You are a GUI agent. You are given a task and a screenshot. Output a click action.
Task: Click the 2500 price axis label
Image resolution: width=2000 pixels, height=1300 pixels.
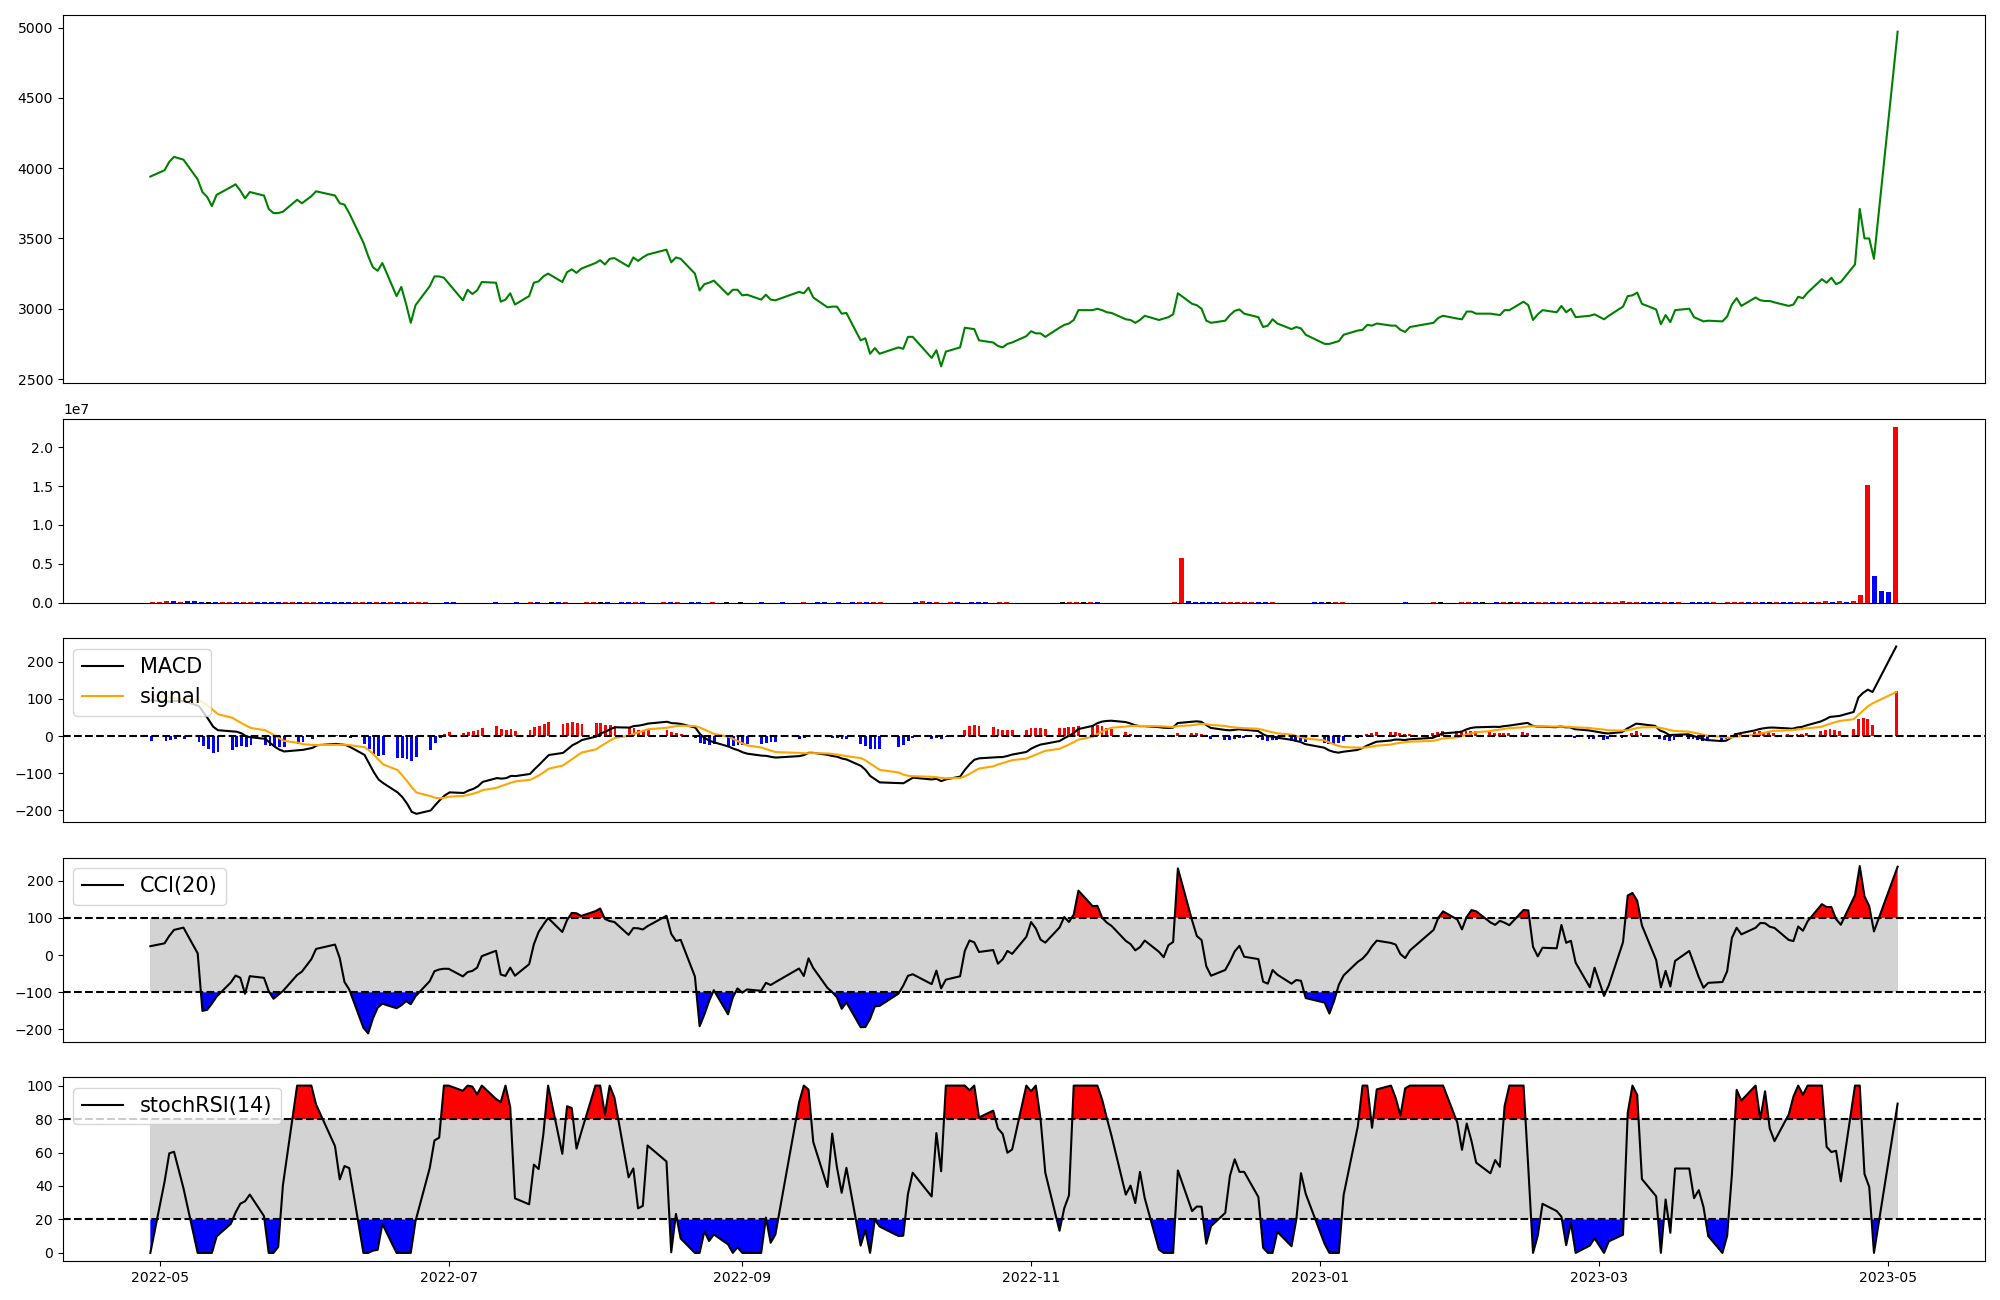pyautogui.click(x=36, y=380)
